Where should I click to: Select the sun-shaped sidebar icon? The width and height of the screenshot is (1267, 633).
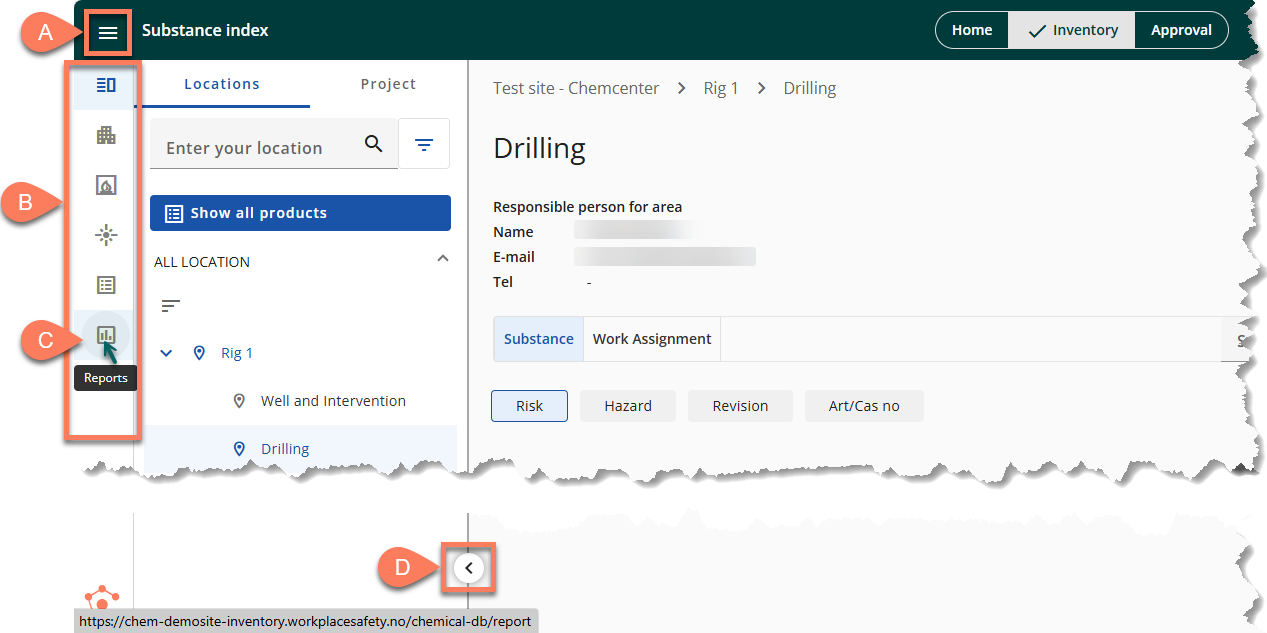pos(106,235)
